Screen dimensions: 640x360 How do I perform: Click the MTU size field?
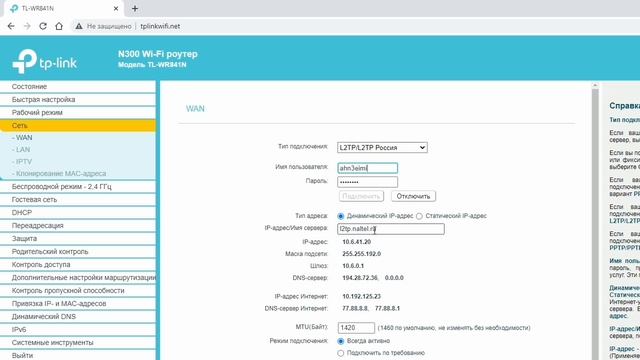point(356,328)
